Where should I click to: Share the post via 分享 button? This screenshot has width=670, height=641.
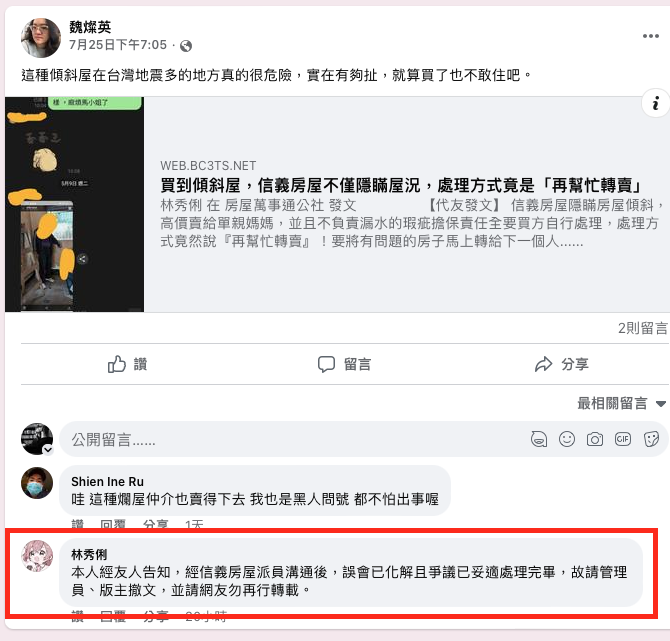[x=561, y=365]
